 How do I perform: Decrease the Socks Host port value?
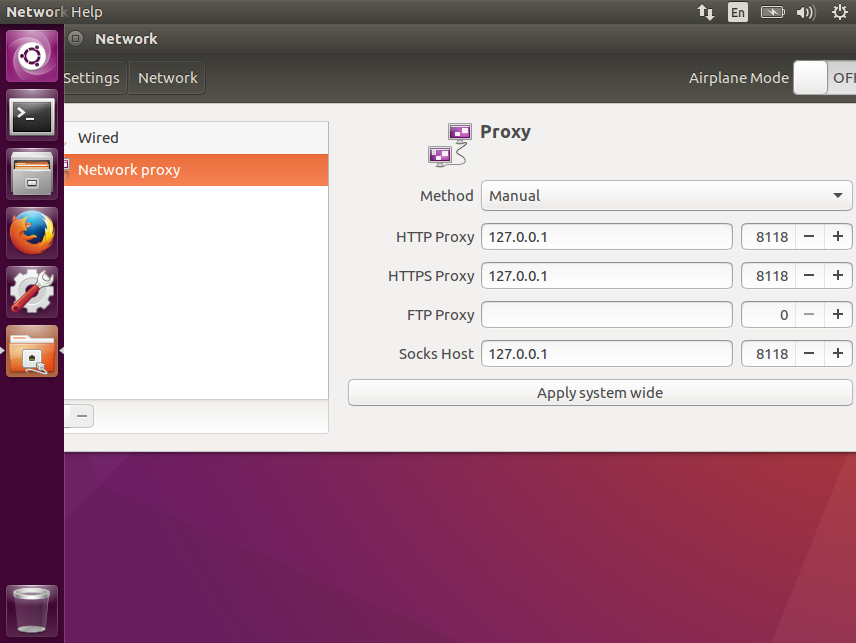[x=809, y=354]
